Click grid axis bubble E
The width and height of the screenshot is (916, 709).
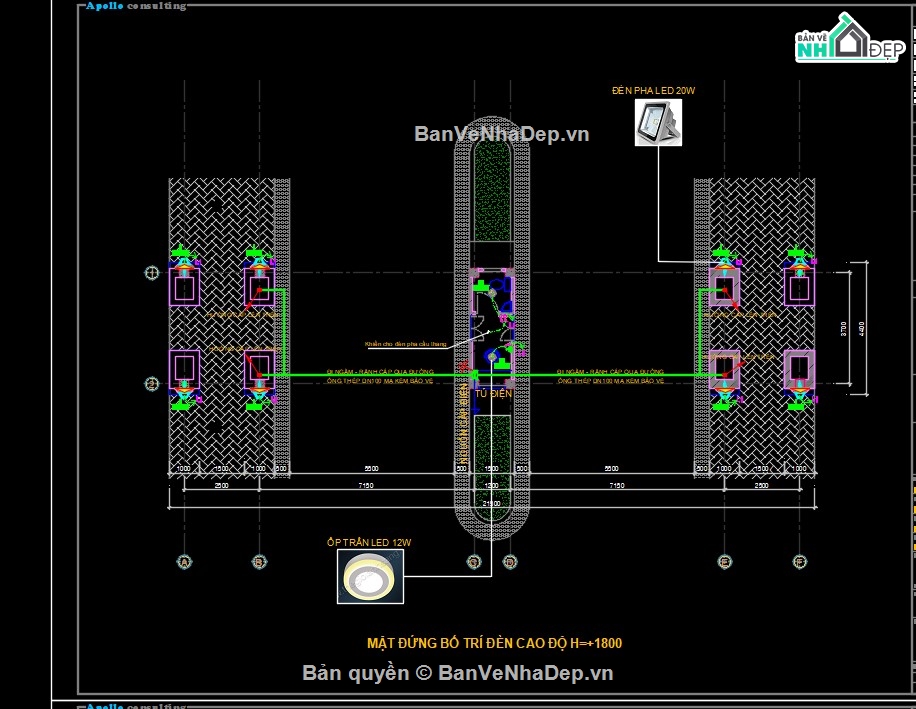coord(724,562)
